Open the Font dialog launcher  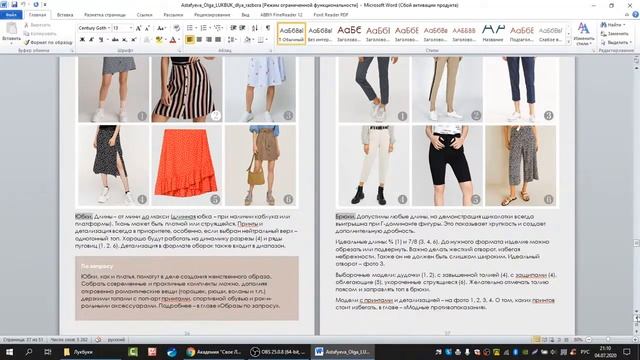point(179,51)
